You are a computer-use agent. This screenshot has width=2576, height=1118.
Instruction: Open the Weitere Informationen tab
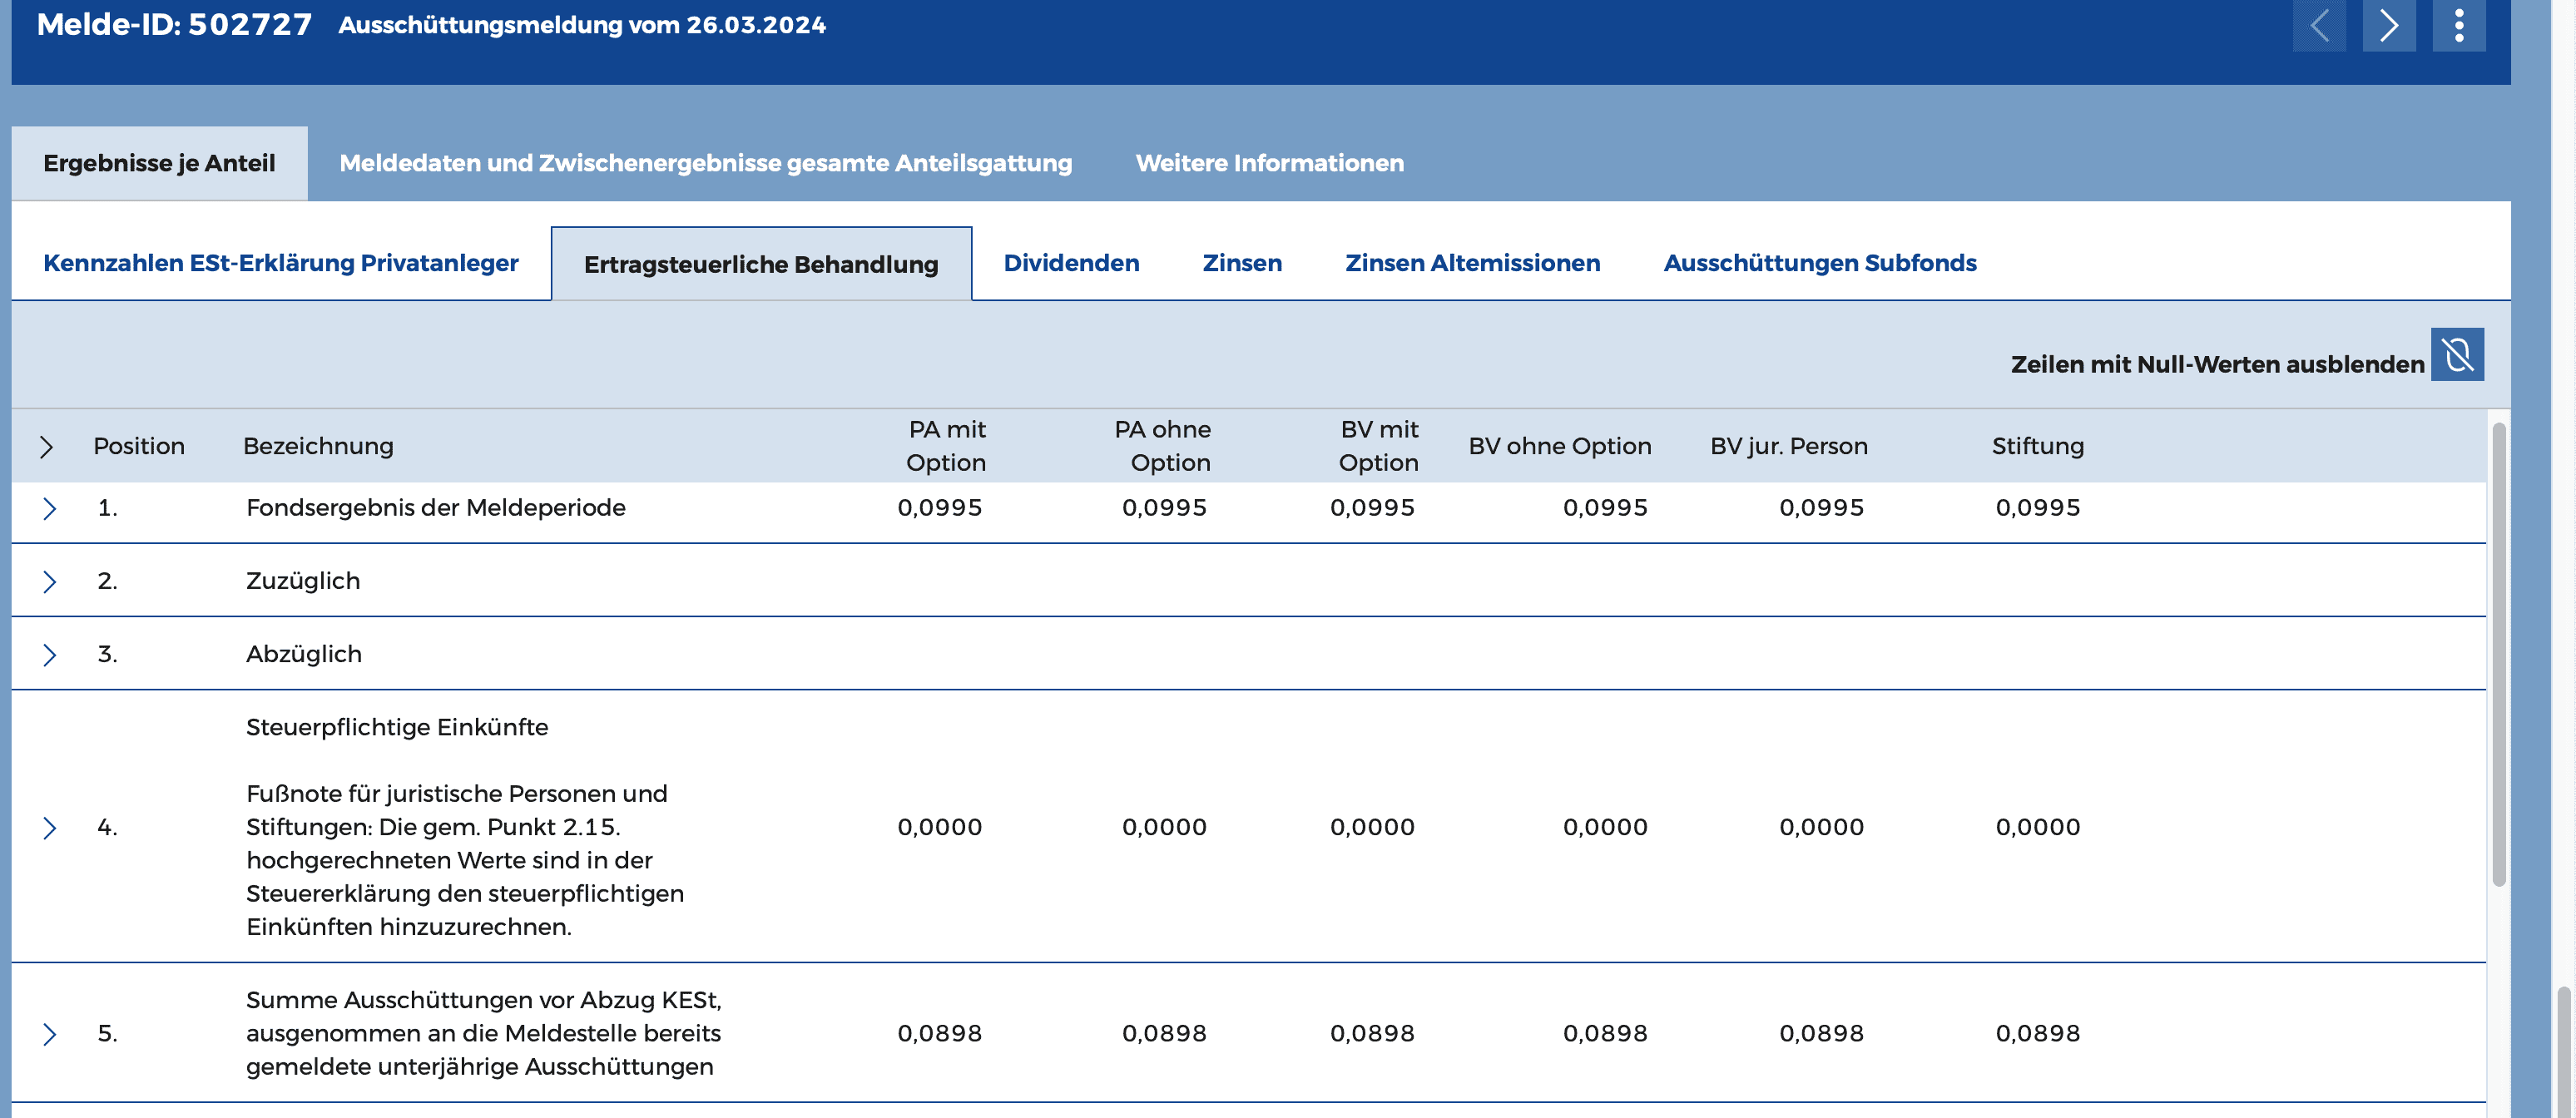1269,163
